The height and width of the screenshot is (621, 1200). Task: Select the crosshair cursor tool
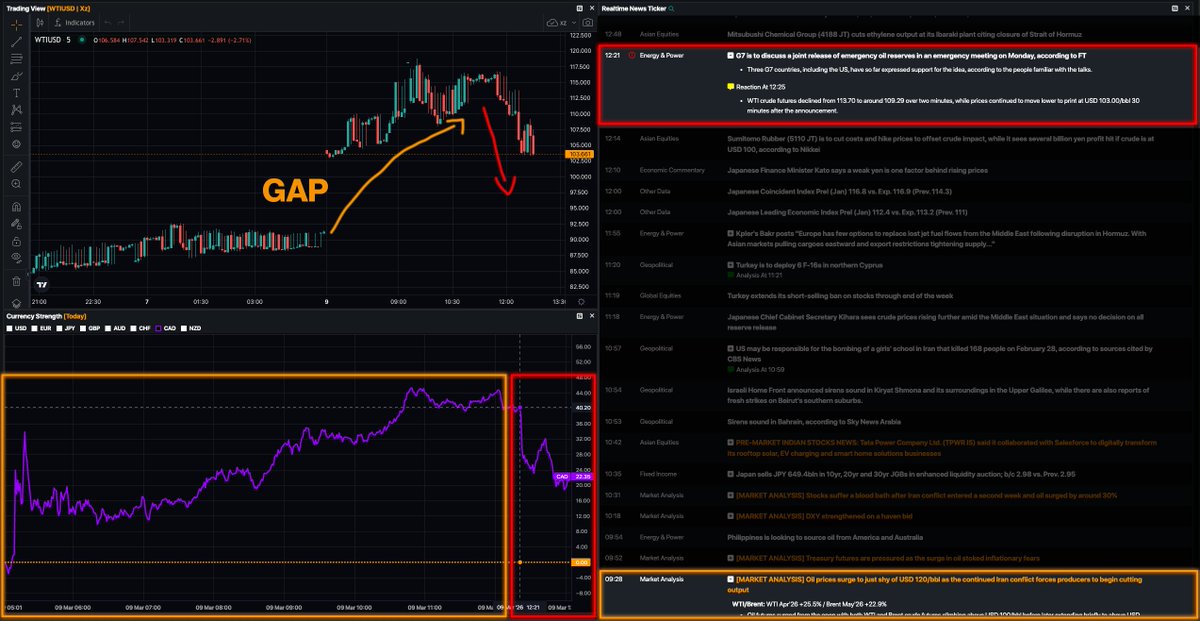16,24
